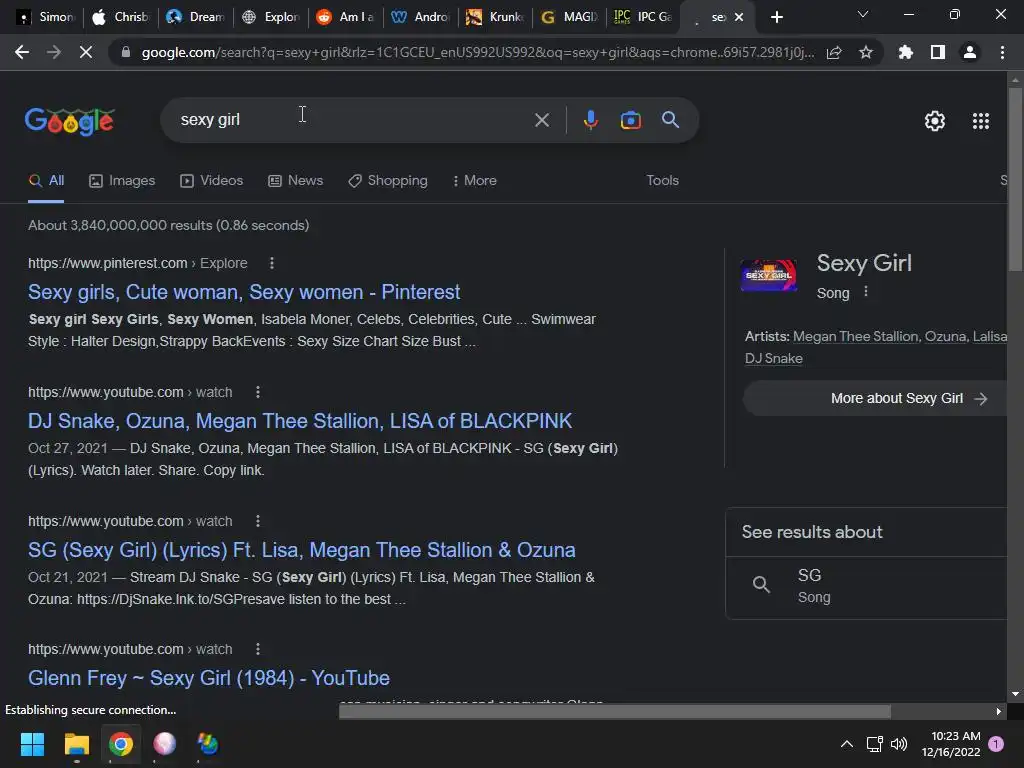Open DJ Snake, Ozuna, Megan Thee Stallion result
Screen dimensions: 1024x768
300,421
